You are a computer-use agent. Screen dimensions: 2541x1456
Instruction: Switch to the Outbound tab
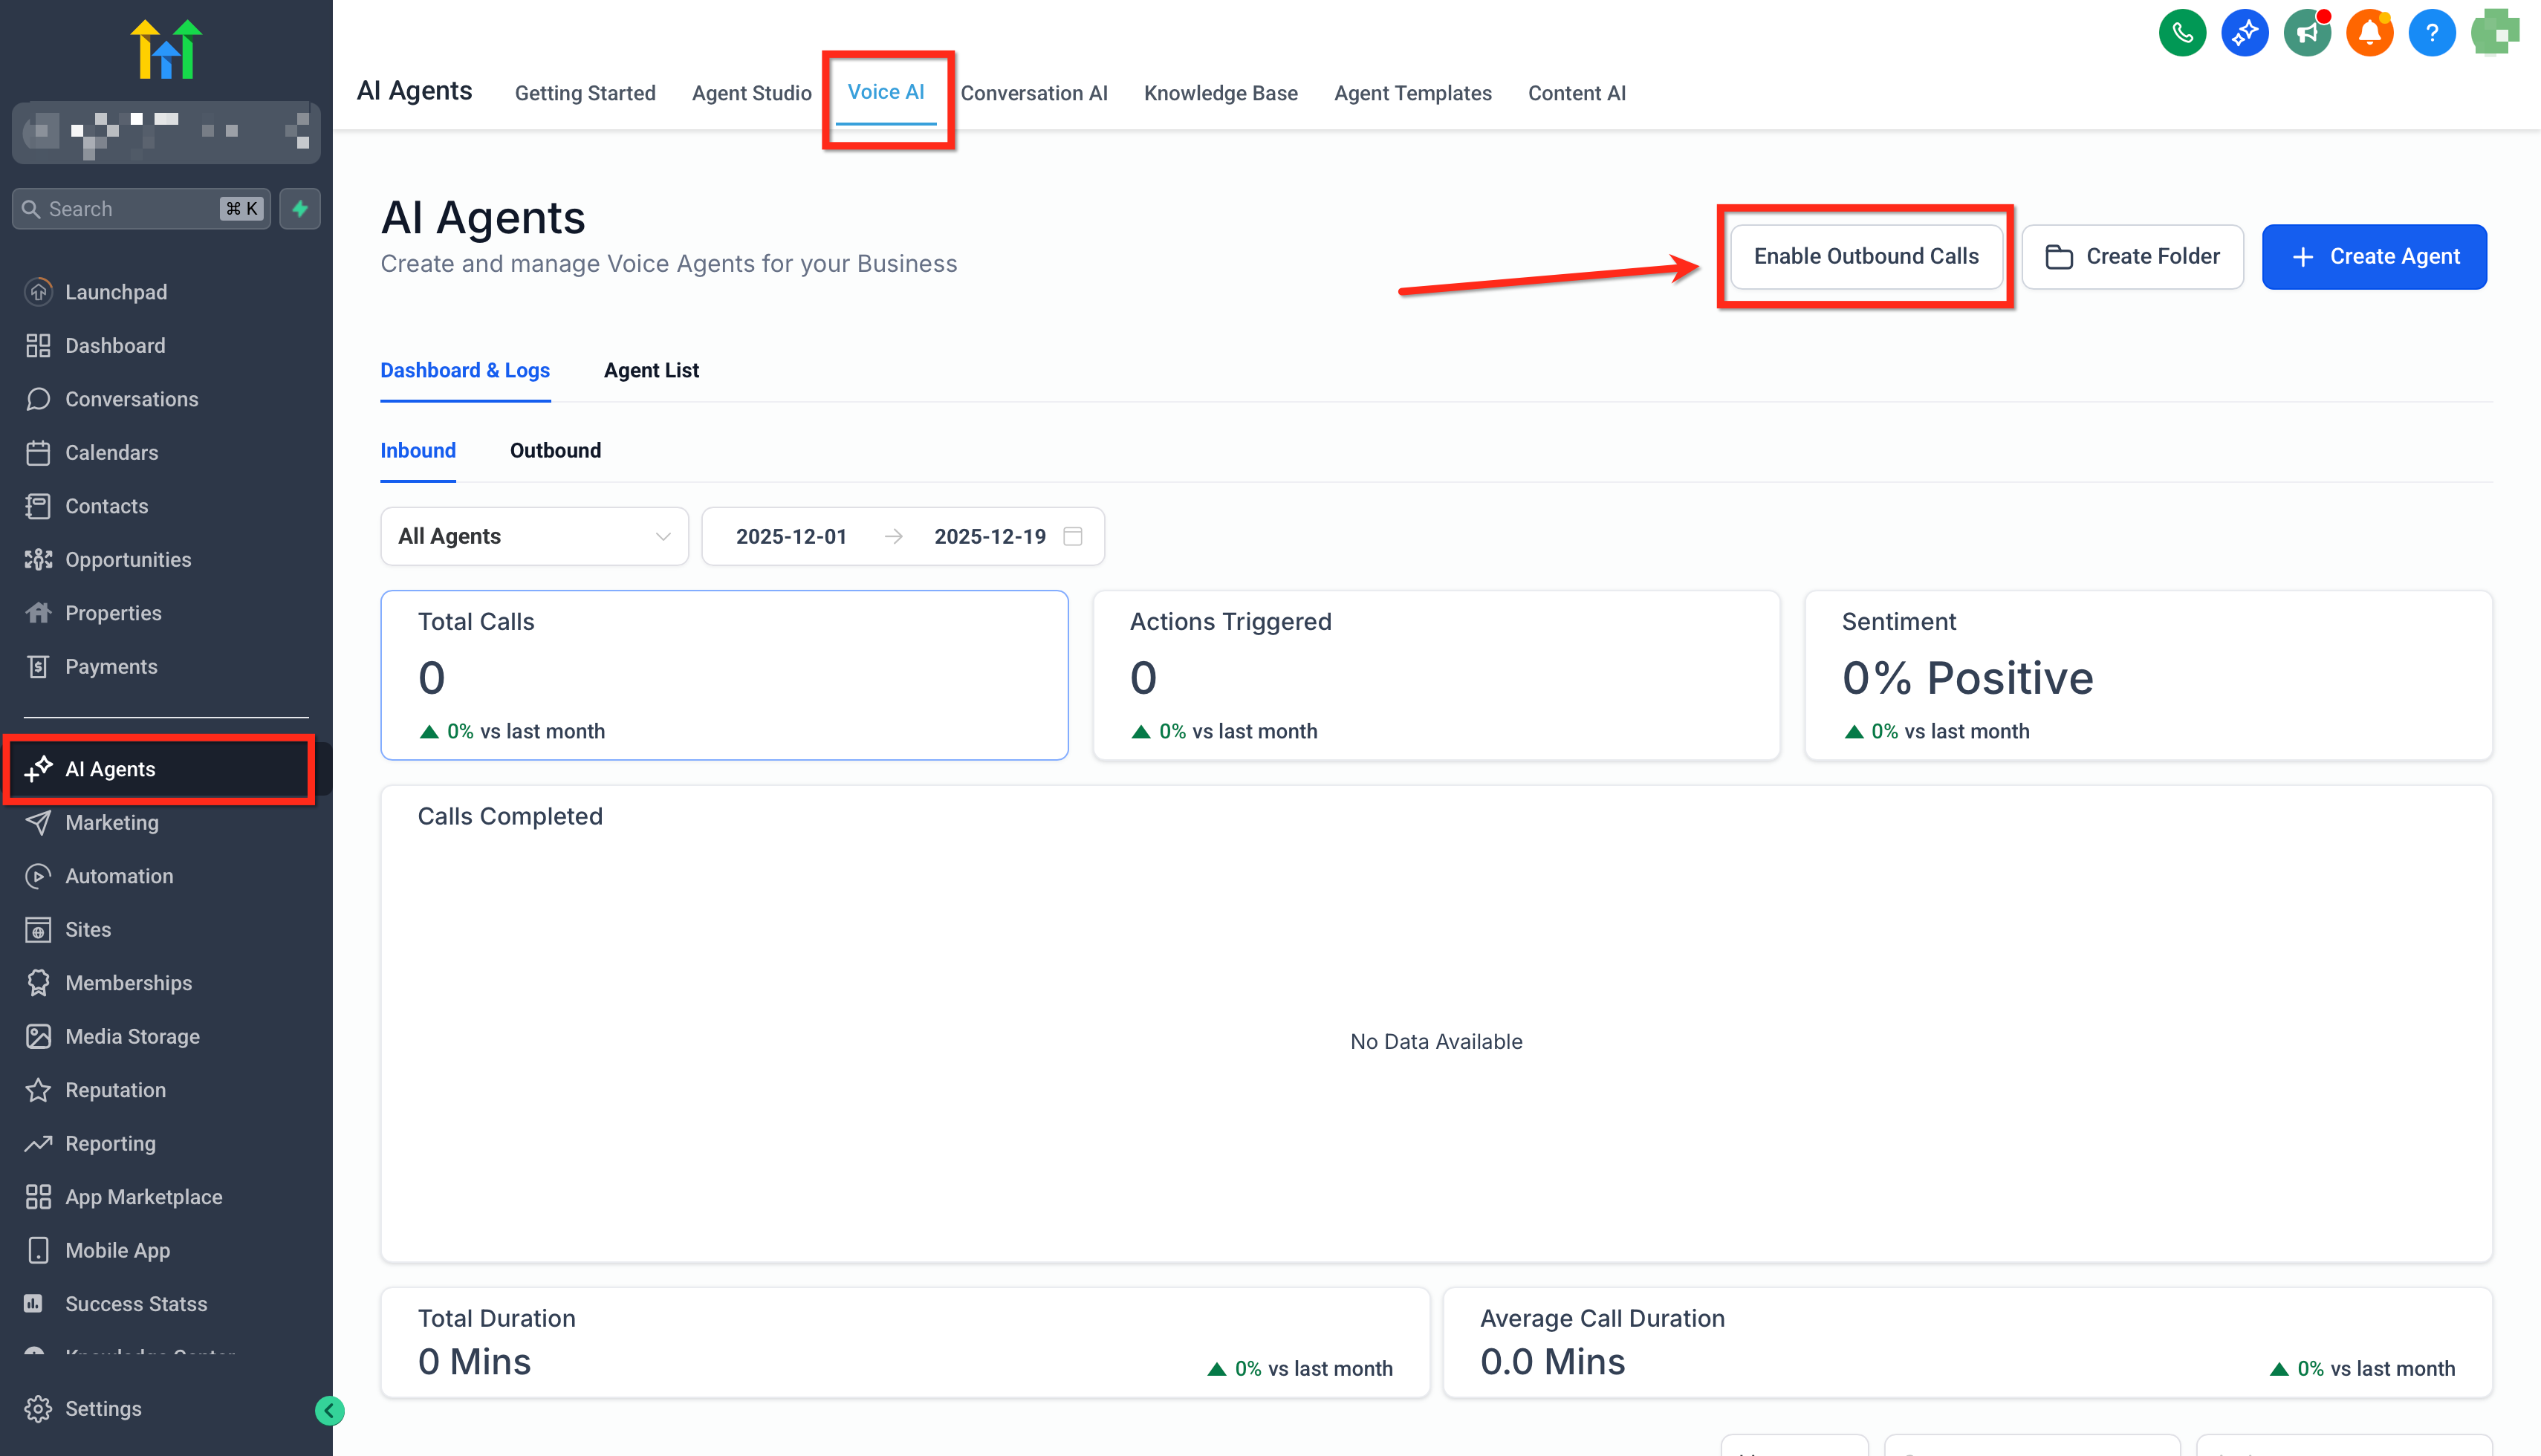(x=555, y=450)
